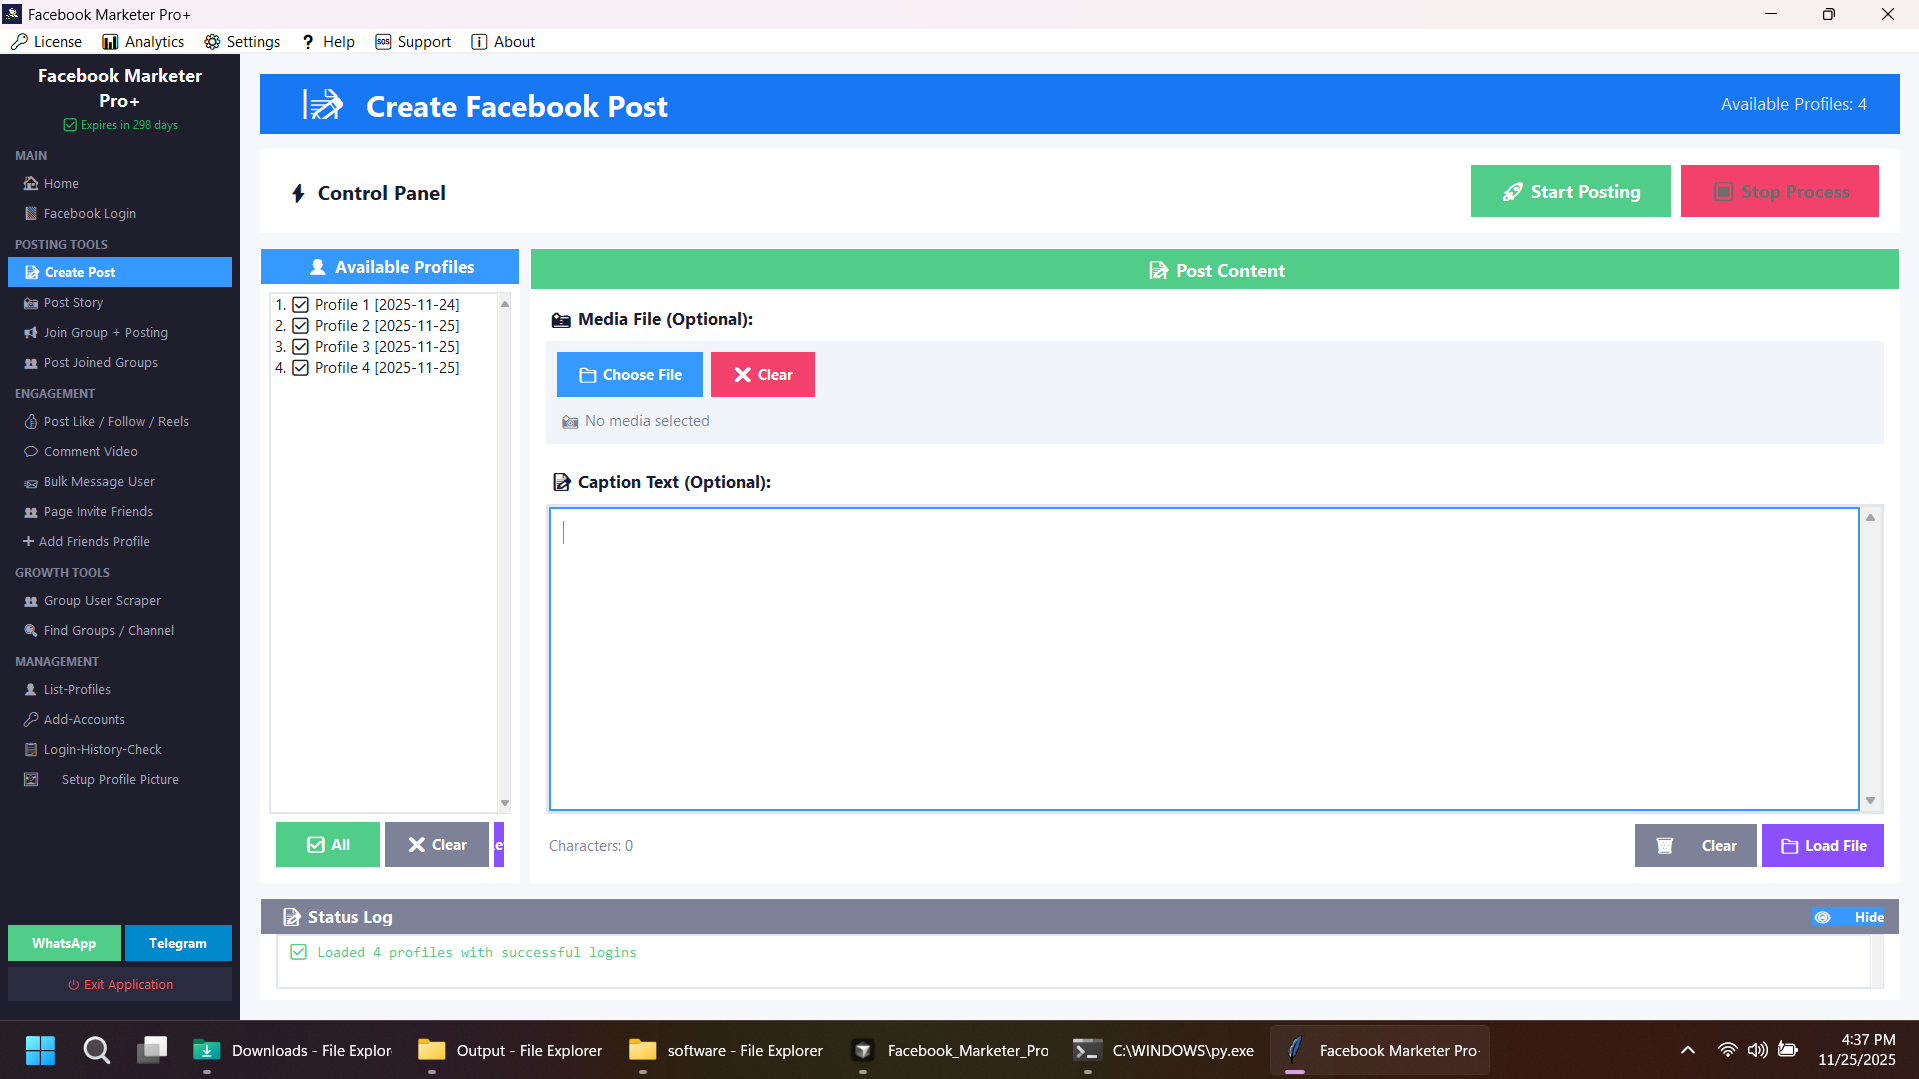Open the Settings menu
This screenshot has height=1079, width=1919.
241,41
